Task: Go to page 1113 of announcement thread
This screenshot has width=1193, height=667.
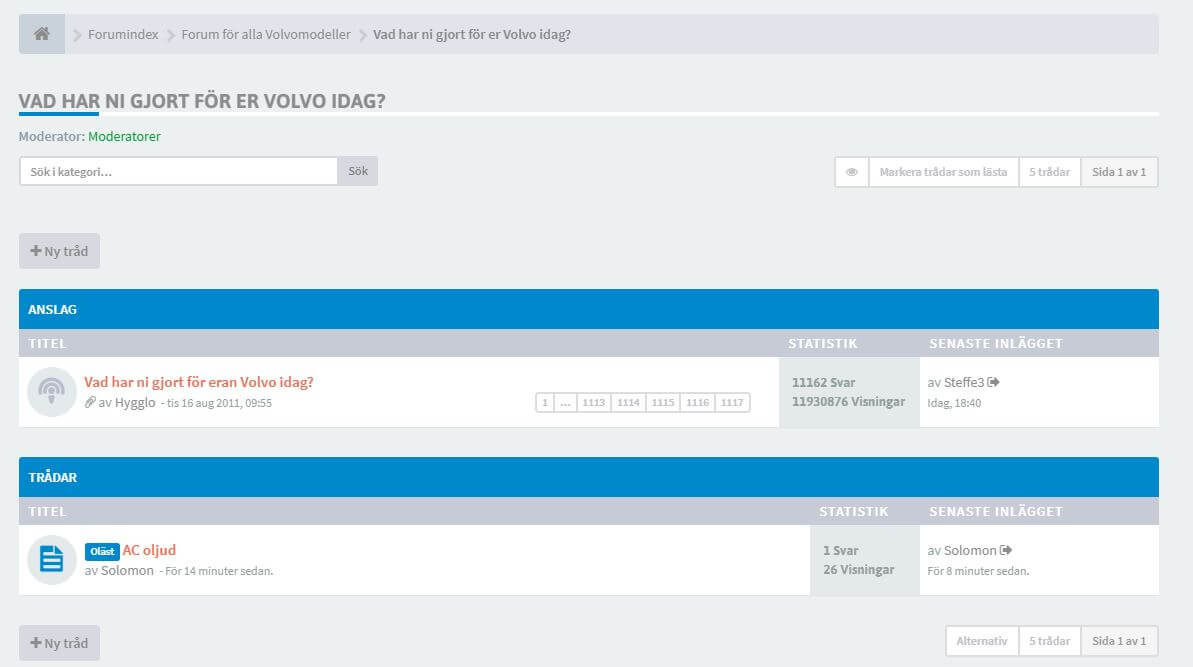Action: [593, 402]
